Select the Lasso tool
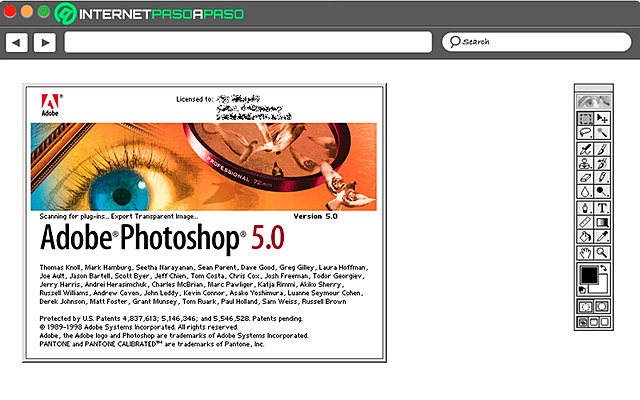 (585, 133)
